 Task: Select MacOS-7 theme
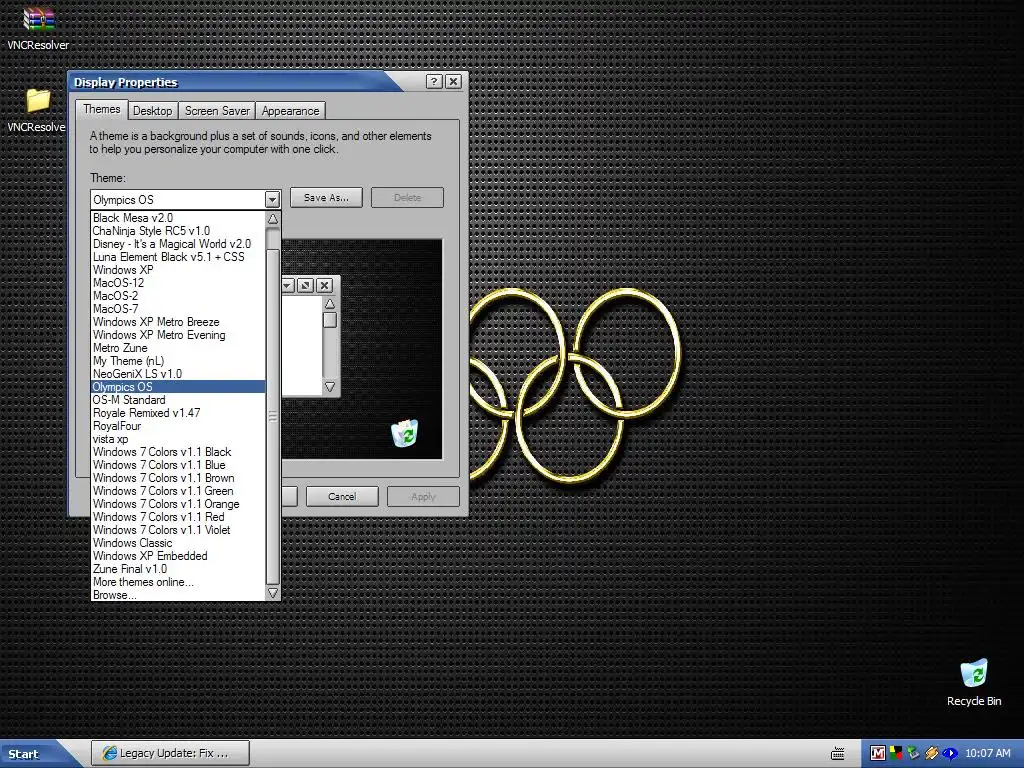[x=178, y=309]
